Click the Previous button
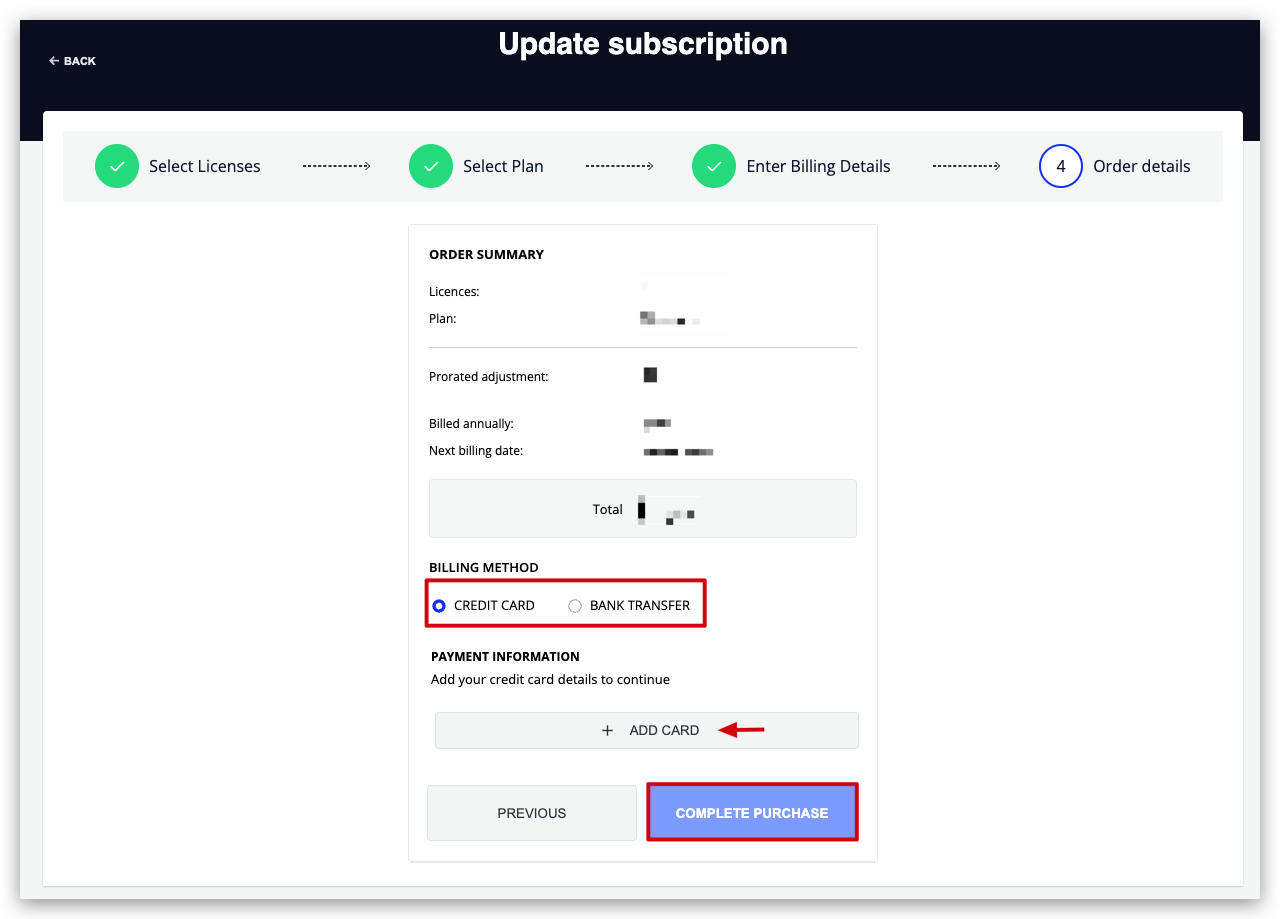Screen dimensions: 1280x919 (x=532, y=813)
